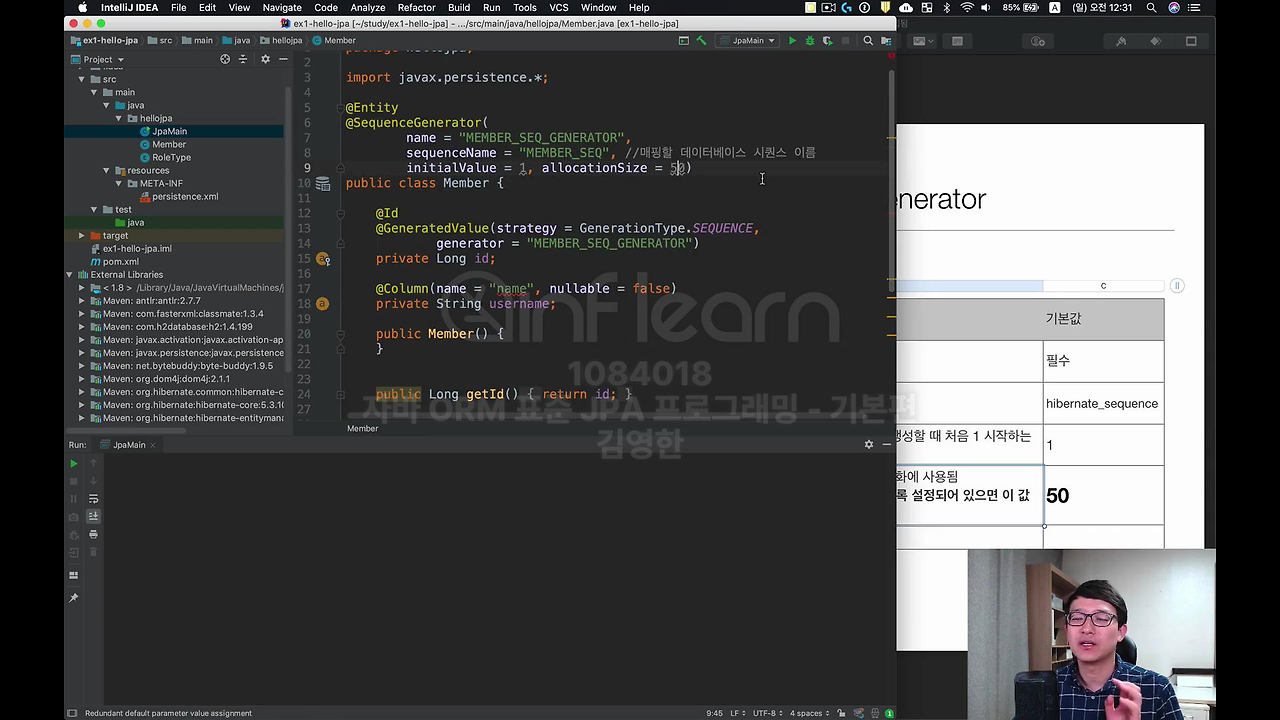The width and height of the screenshot is (1280, 720).
Task: Collapse External Libraries node
Action: [70, 274]
